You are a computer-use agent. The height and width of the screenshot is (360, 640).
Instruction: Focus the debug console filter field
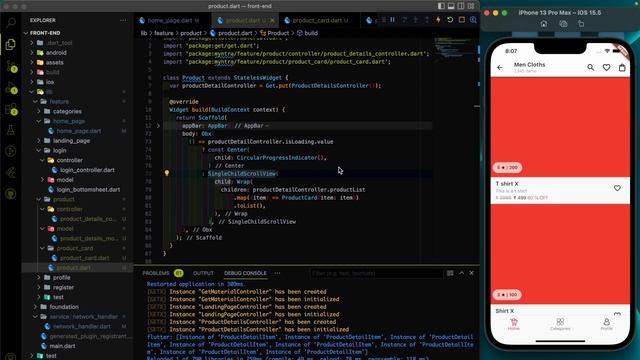pyautogui.click(x=376, y=273)
